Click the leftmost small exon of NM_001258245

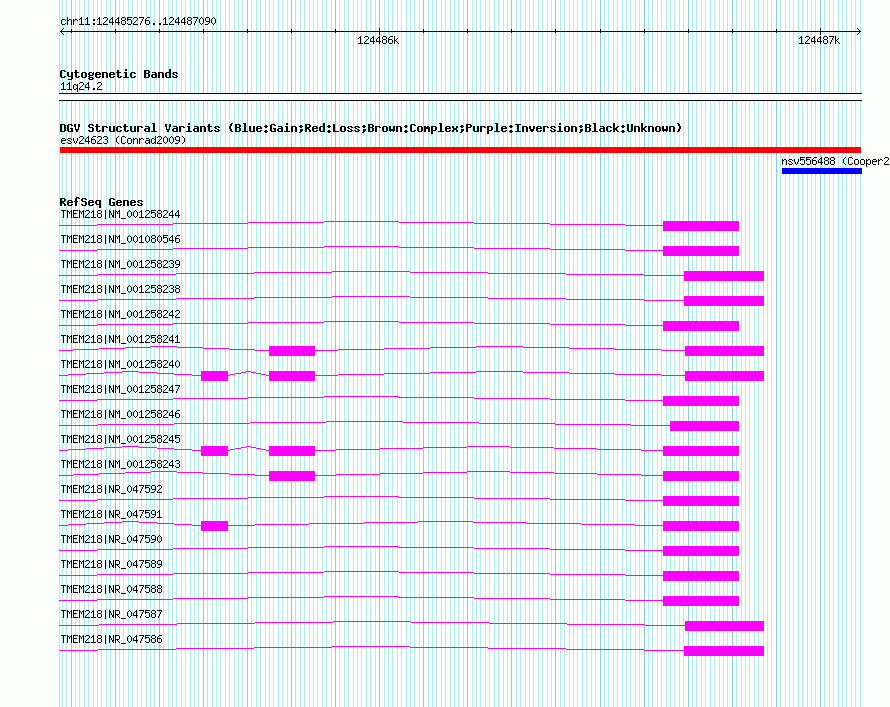pyautogui.click(x=215, y=451)
